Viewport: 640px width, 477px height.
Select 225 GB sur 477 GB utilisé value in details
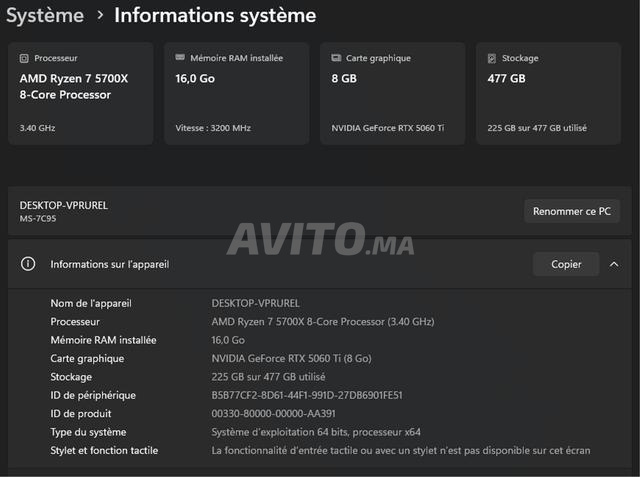(268, 377)
